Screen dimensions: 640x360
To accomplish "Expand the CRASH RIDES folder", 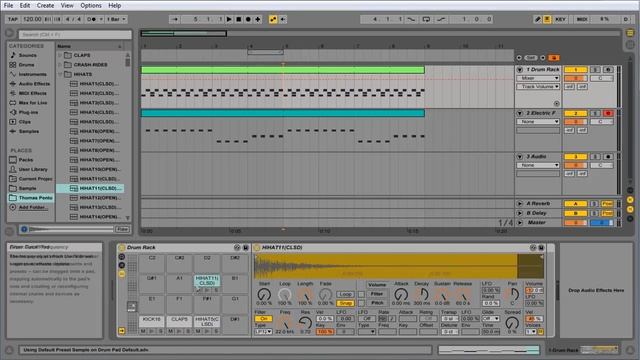I will (60, 64).
